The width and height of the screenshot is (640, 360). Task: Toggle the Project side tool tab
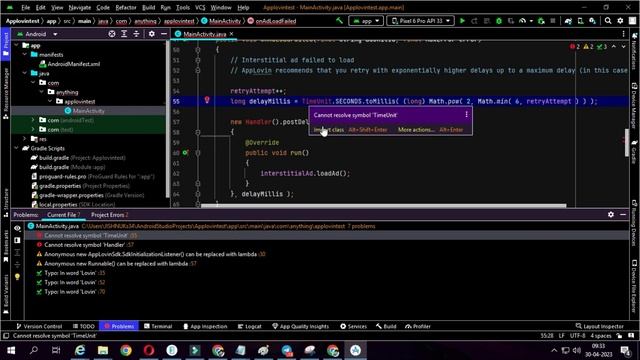[x=5, y=44]
